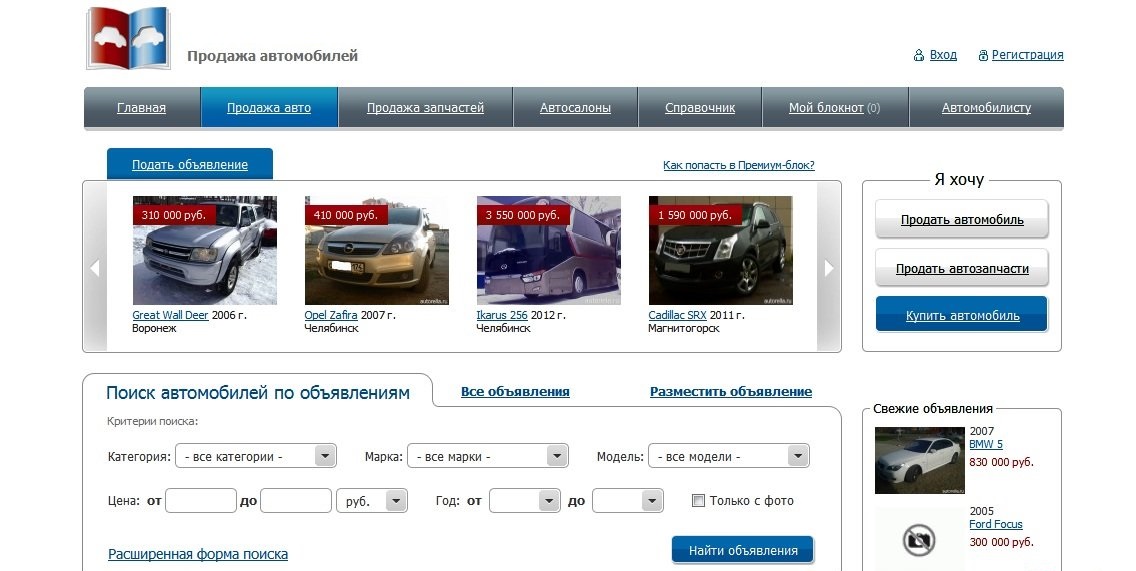Open the Продажа запчастей menu item
Screen dimensions: 1136x571
(x=425, y=107)
